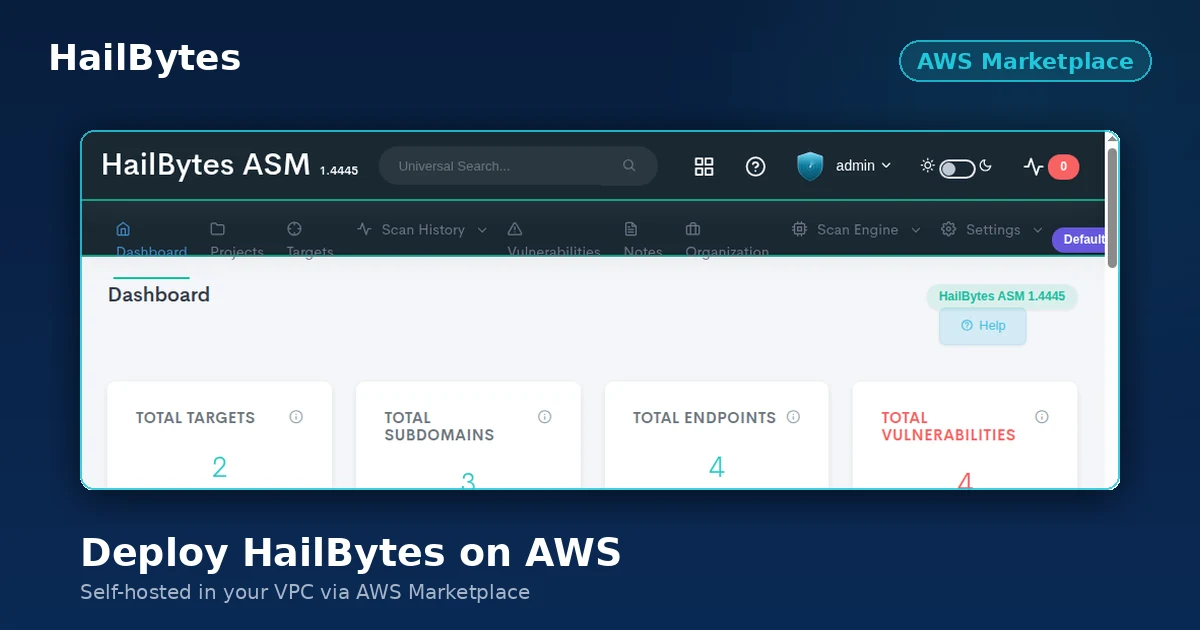This screenshot has width=1200, height=630.
Task: Click the warning triangle Vulnerabilities icon
Action: [x=515, y=229]
